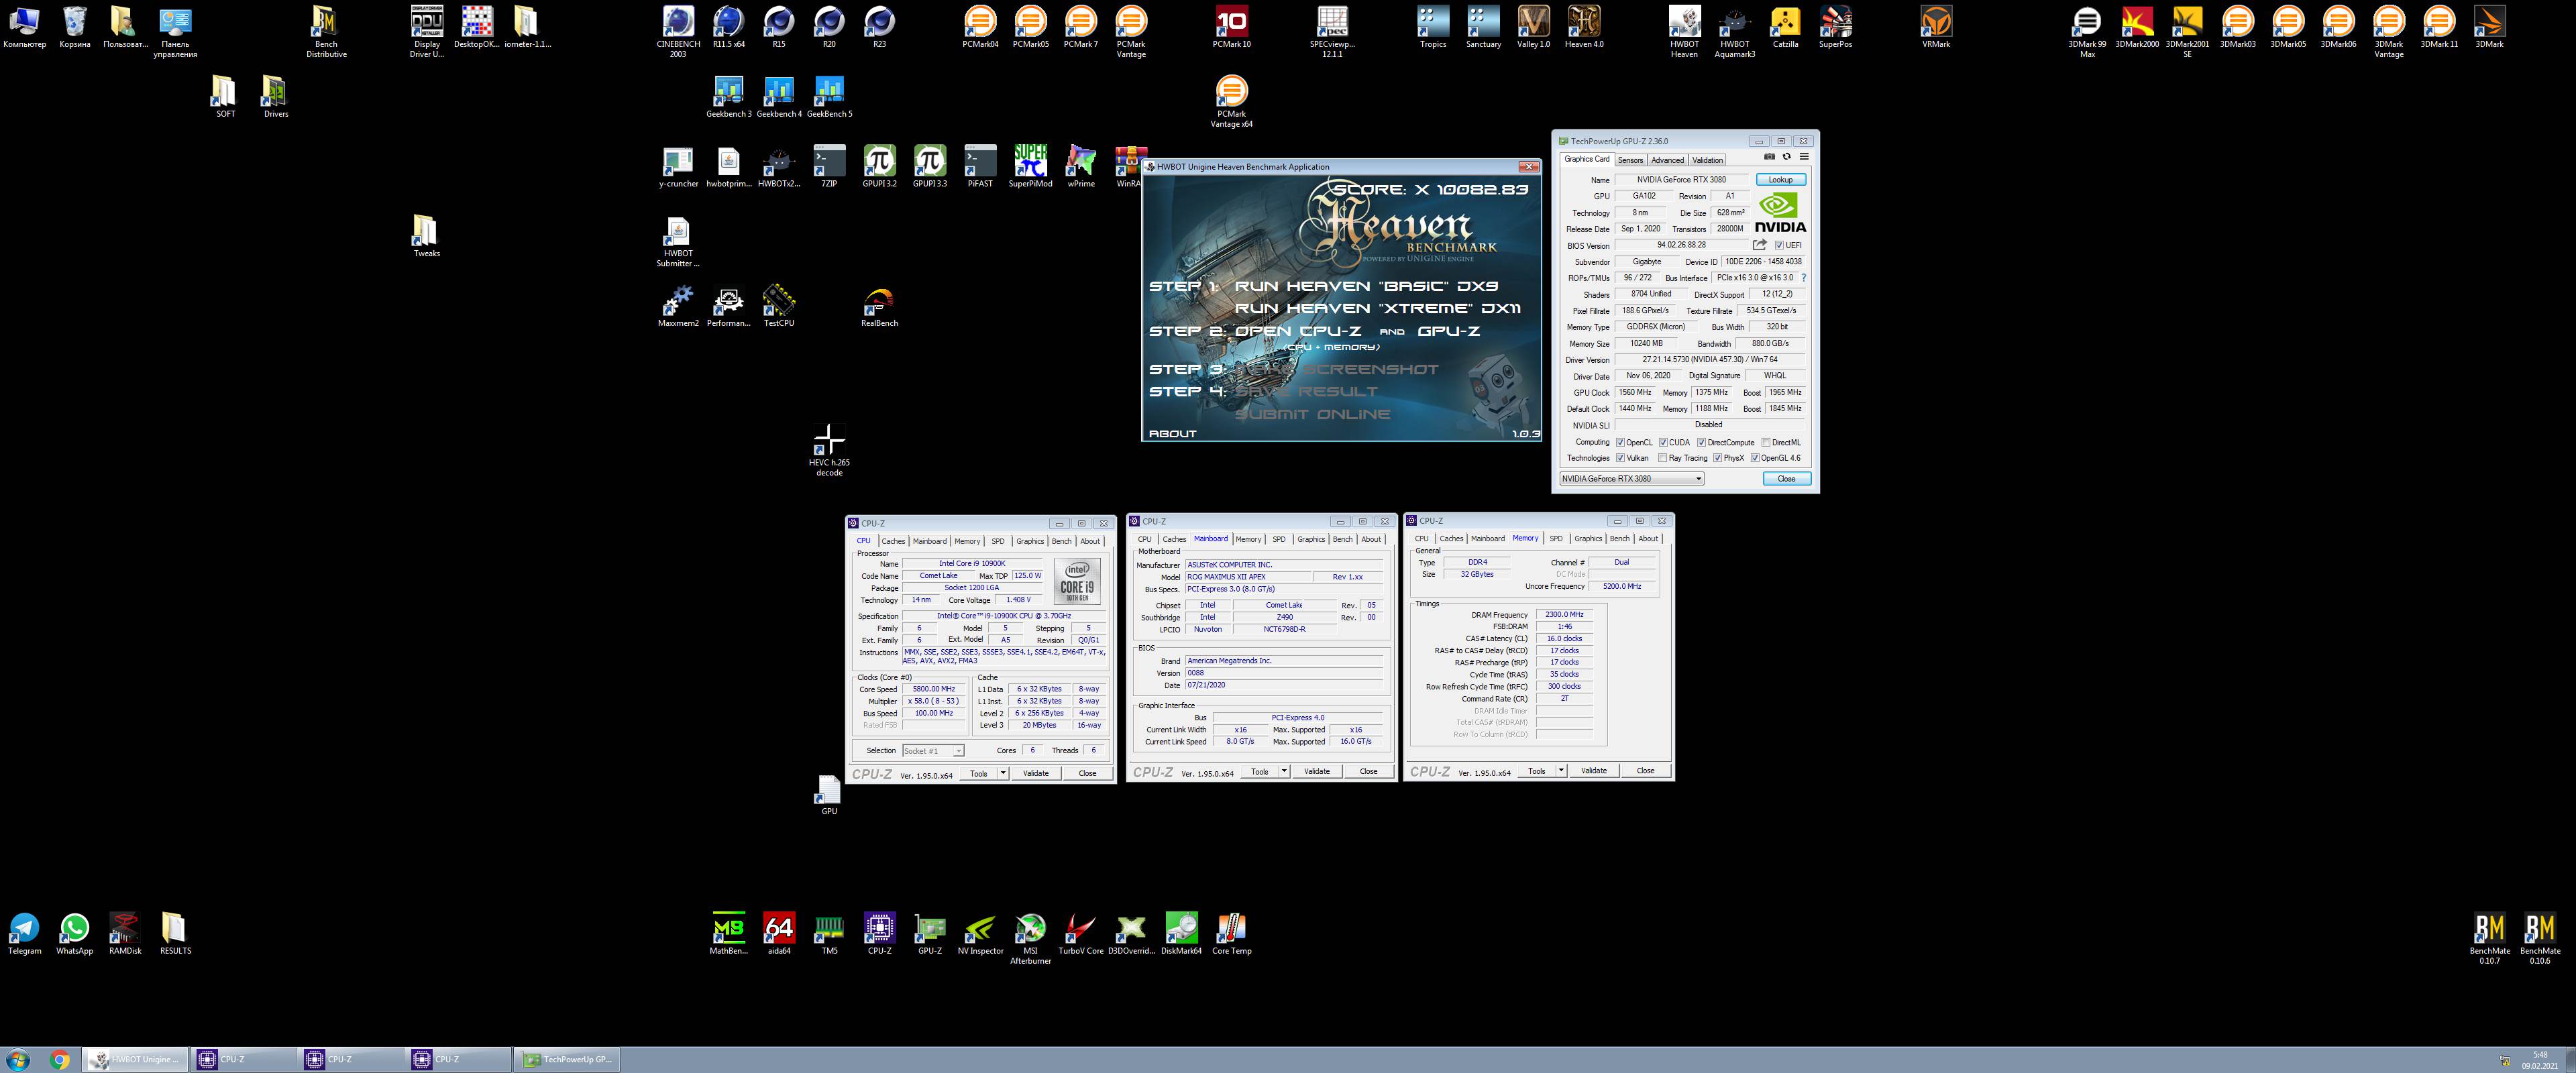Screen dimensions: 2576x1073
Task: Click the bus interface question mark in GPU-Z
Action: click(x=1804, y=278)
